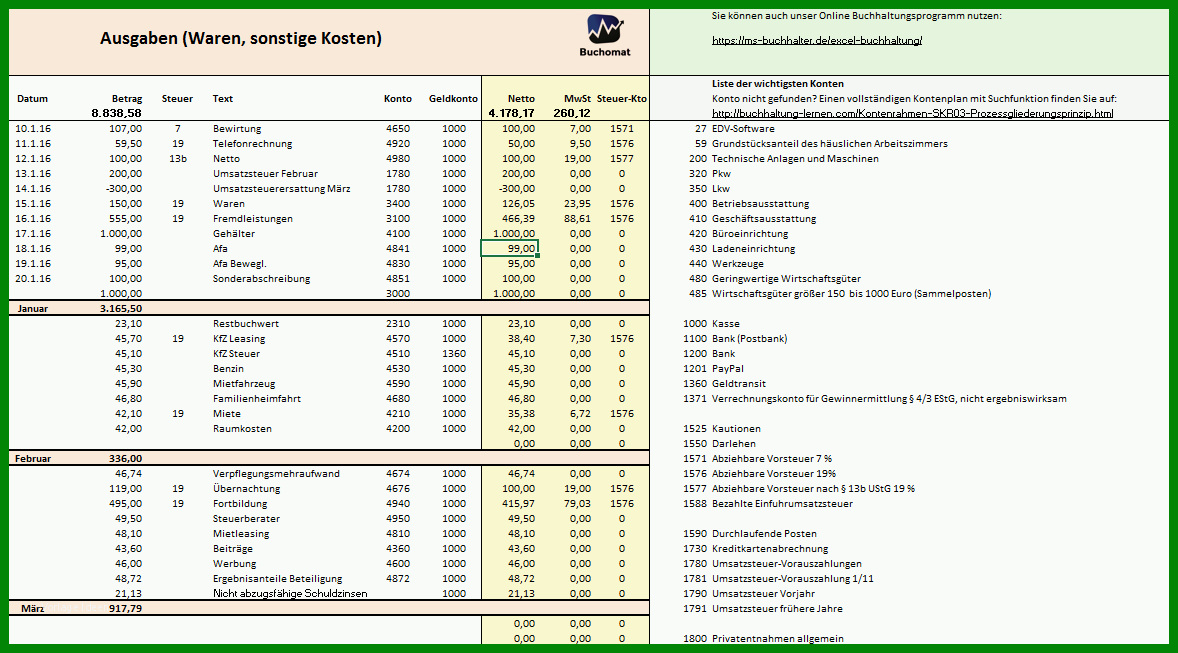Select the Geldkonto 1360 cell for KfZ Steuer
The image size is (1178, 653).
(x=454, y=354)
